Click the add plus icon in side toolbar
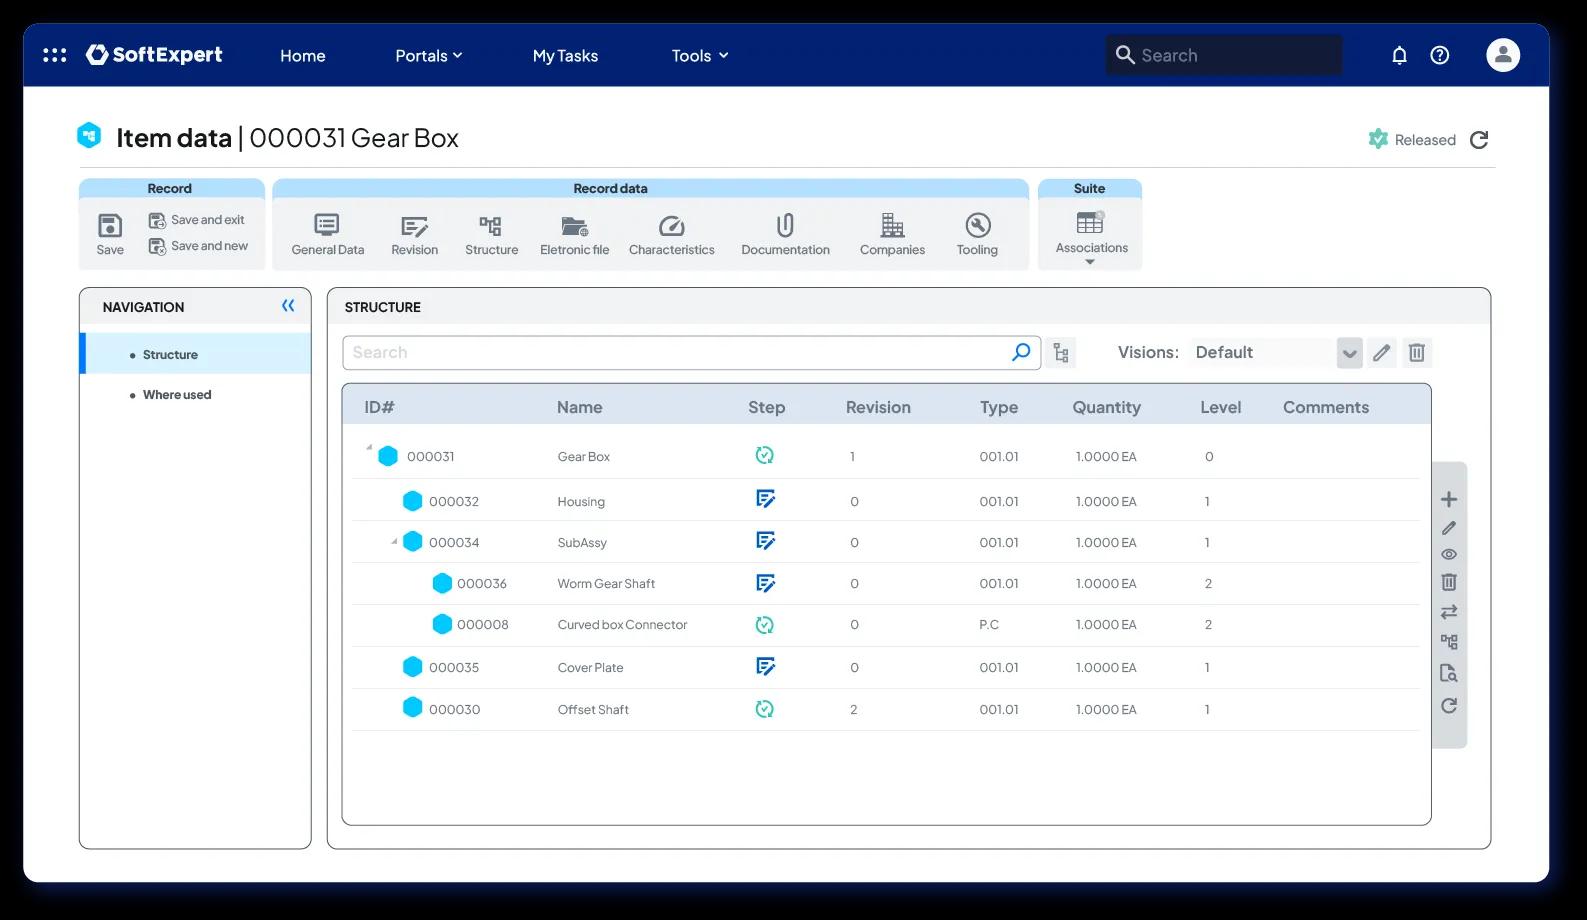The width and height of the screenshot is (1587, 920). [1449, 499]
